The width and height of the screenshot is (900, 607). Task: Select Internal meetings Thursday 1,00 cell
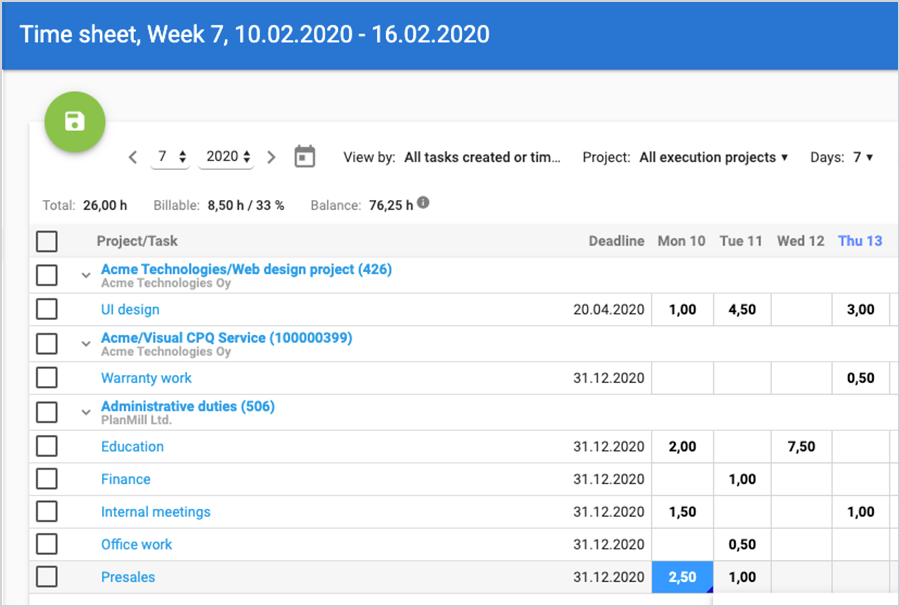[x=860, y=512]
